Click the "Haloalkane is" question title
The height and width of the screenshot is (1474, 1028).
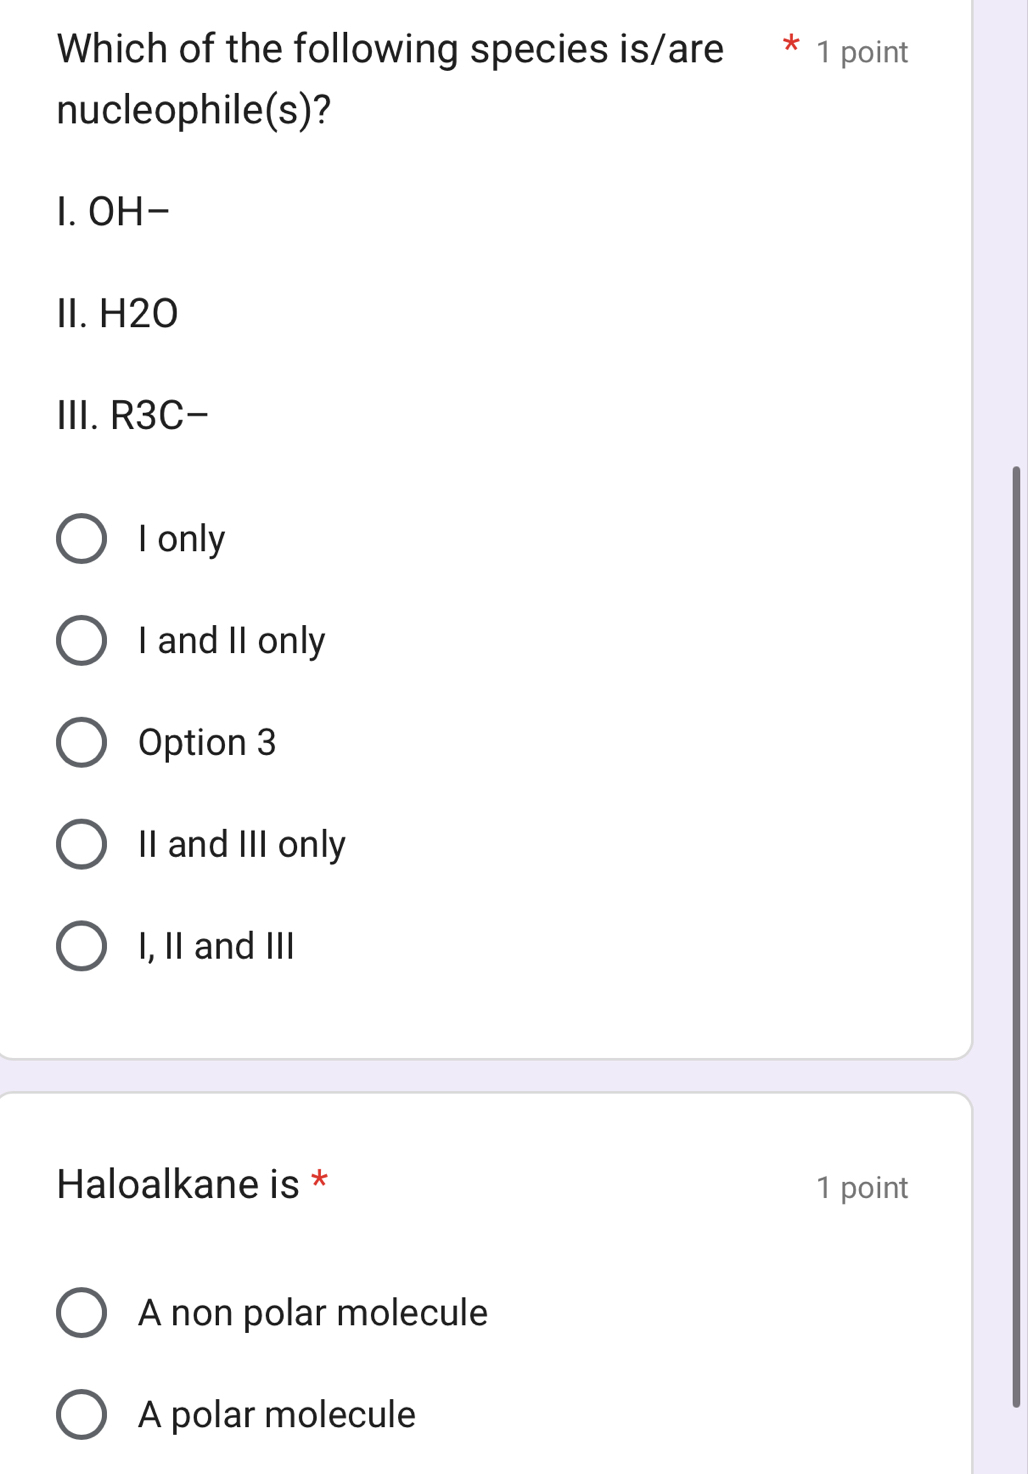[x=178, y=1185]
